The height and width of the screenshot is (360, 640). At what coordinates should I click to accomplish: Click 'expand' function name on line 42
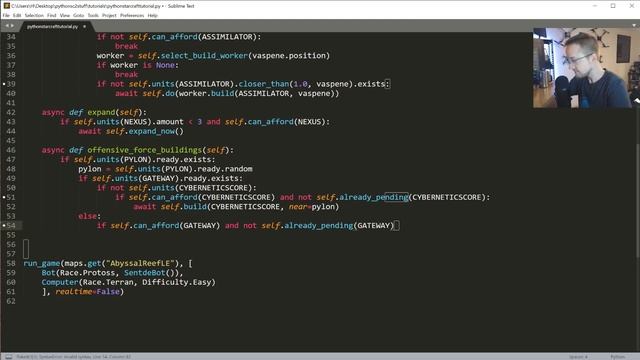point(101,112)
